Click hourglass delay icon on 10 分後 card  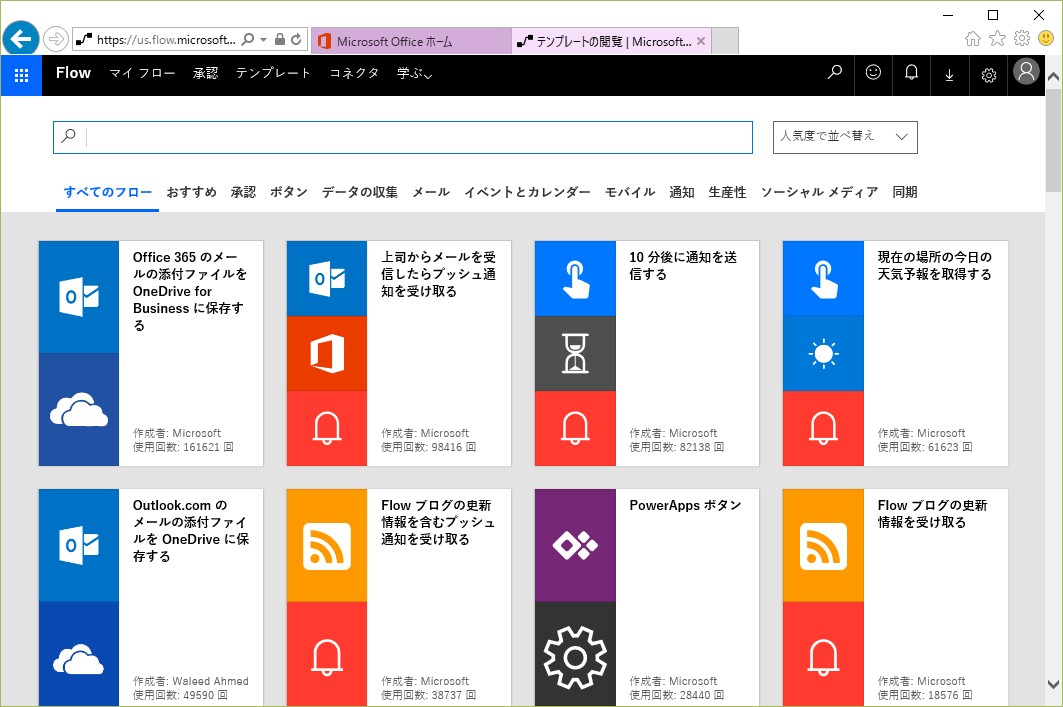[x=575, y=354]
